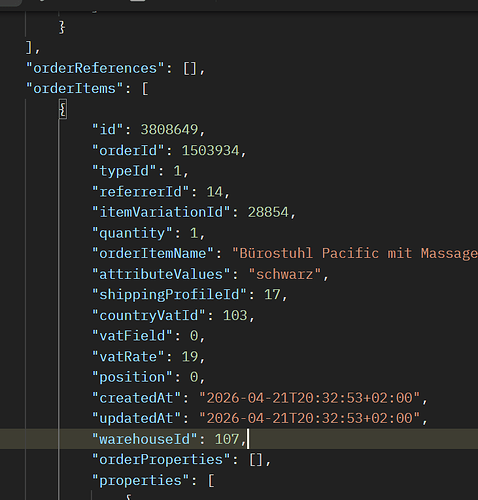Image resolution: width=478 pixels, height=500 pixels.
Task: Click the "schwarz" attribute value
Action: pyautogui.click(x=284, y=274)
